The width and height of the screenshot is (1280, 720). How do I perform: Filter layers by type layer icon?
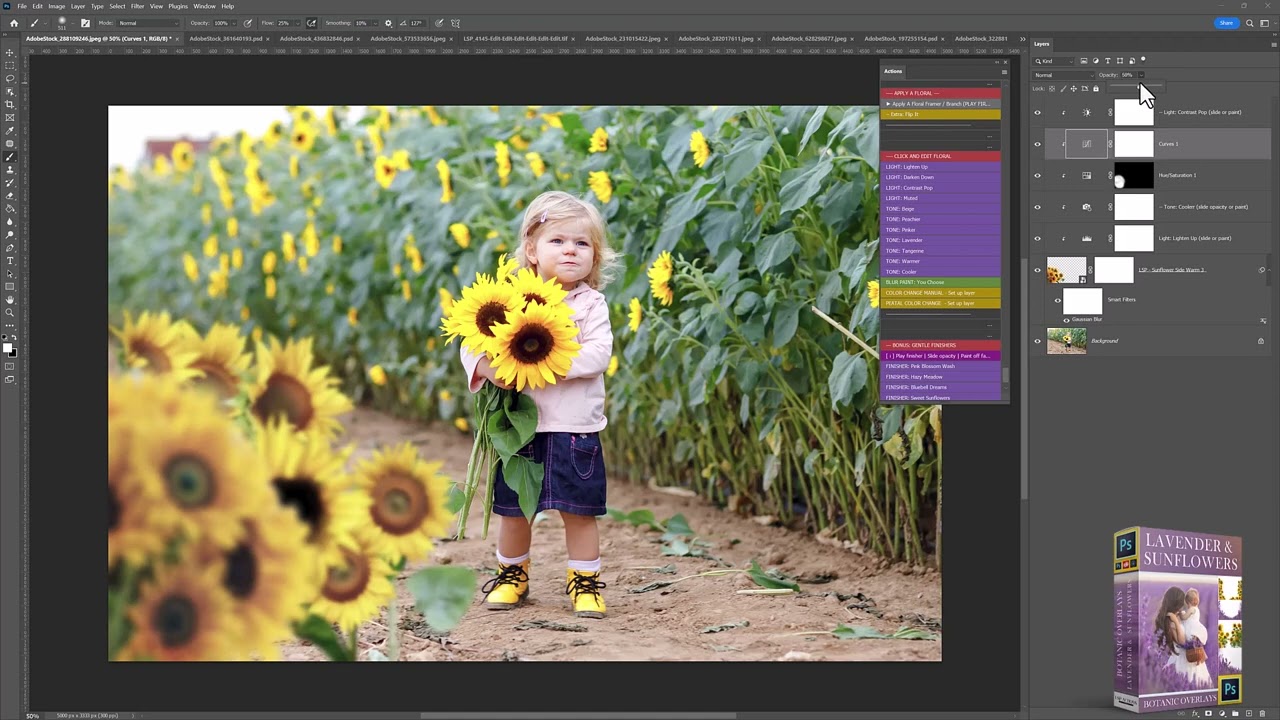tap(1108, 61)
